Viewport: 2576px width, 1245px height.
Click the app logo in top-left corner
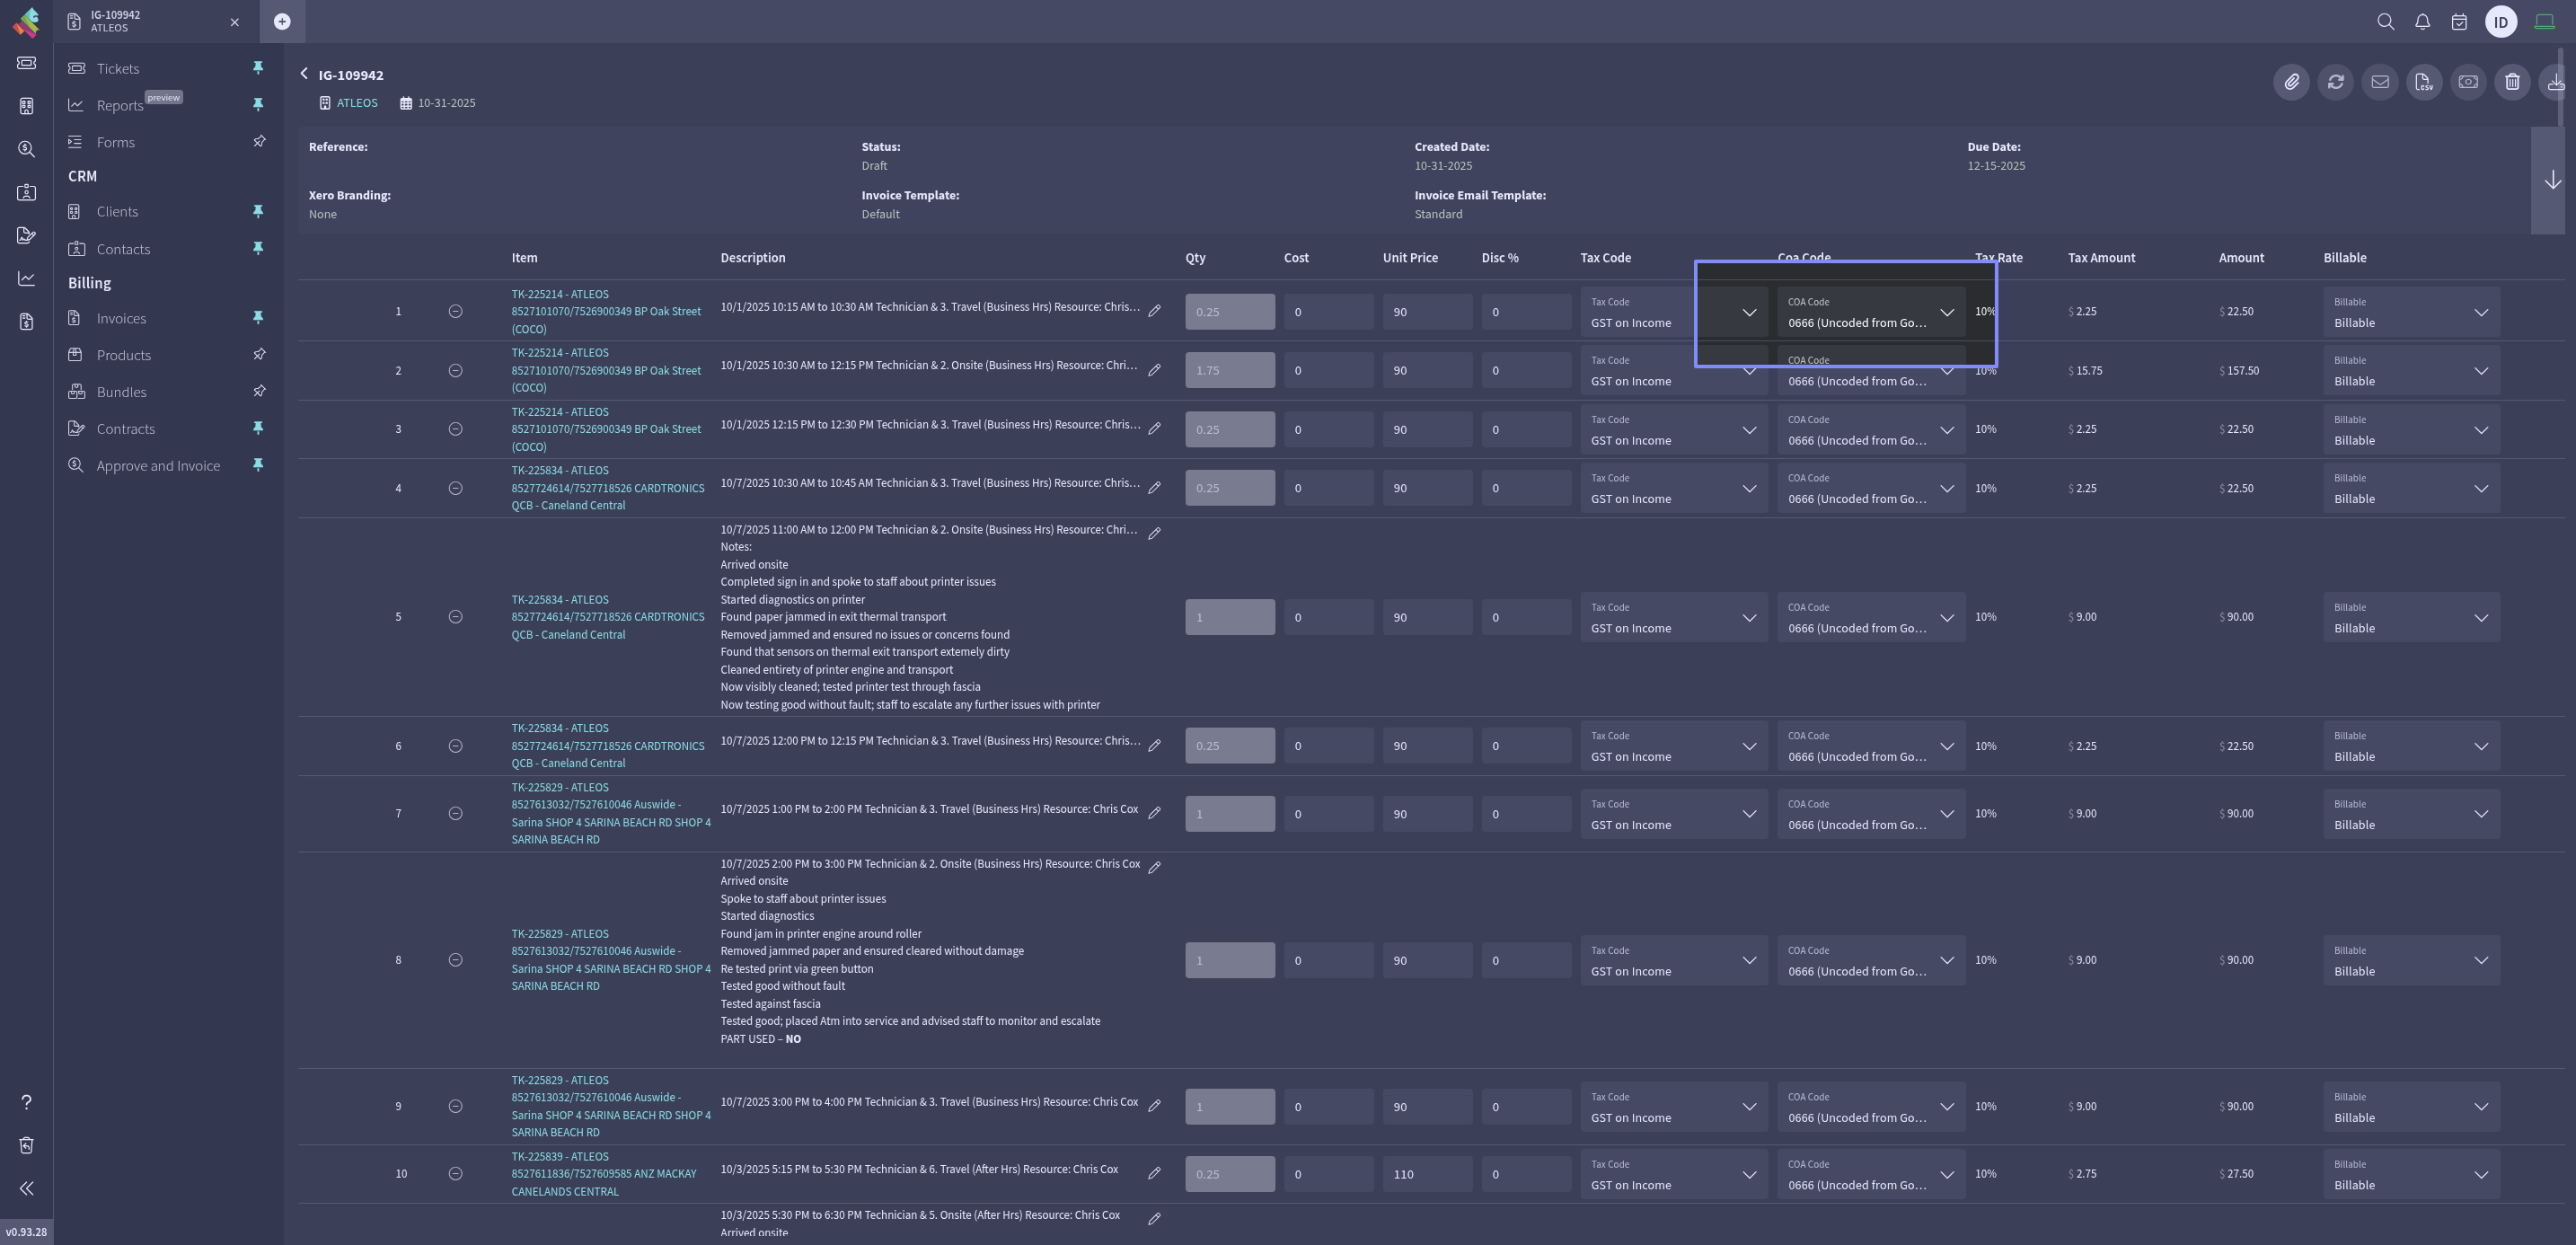tap(26, 21)
